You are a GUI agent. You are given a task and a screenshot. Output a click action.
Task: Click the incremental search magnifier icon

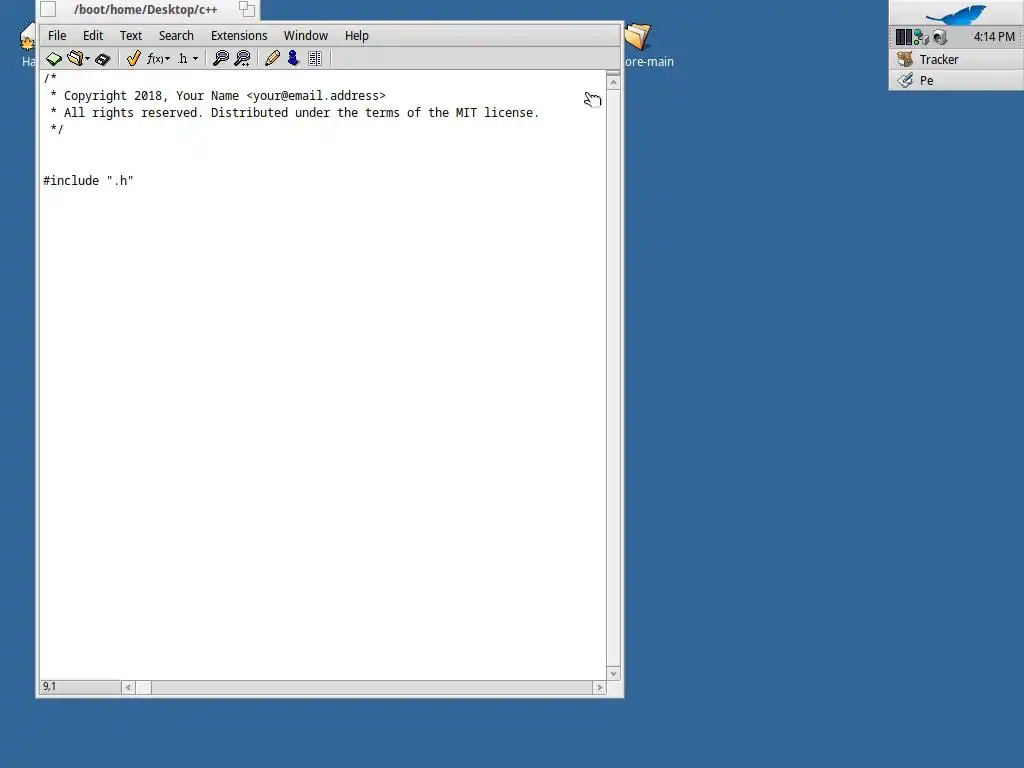[x=242, y=59]
